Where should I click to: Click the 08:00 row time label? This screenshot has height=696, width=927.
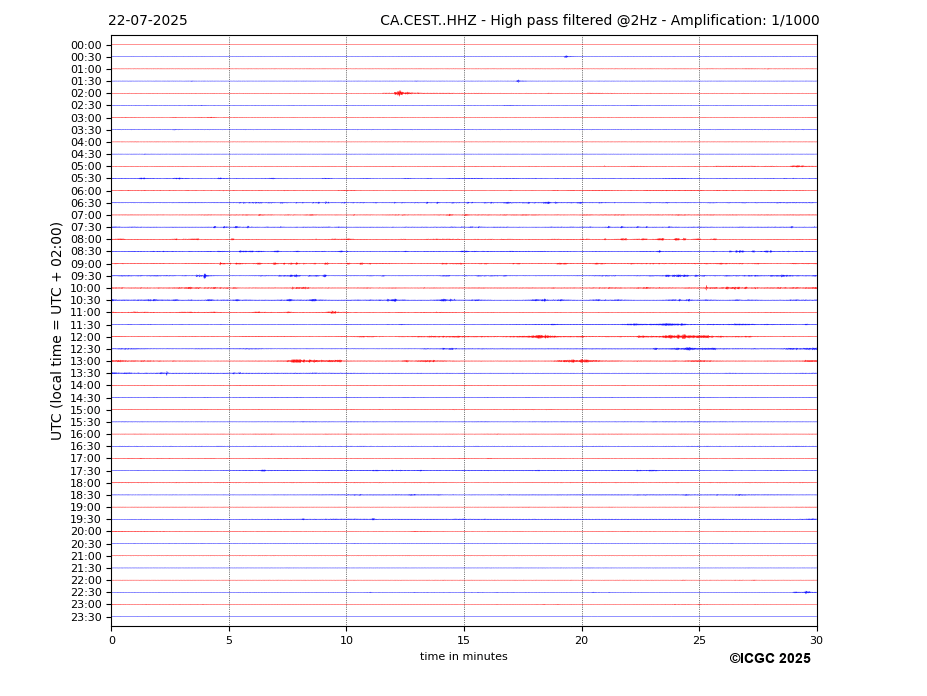pyautogui.click(x=86, y=239)
